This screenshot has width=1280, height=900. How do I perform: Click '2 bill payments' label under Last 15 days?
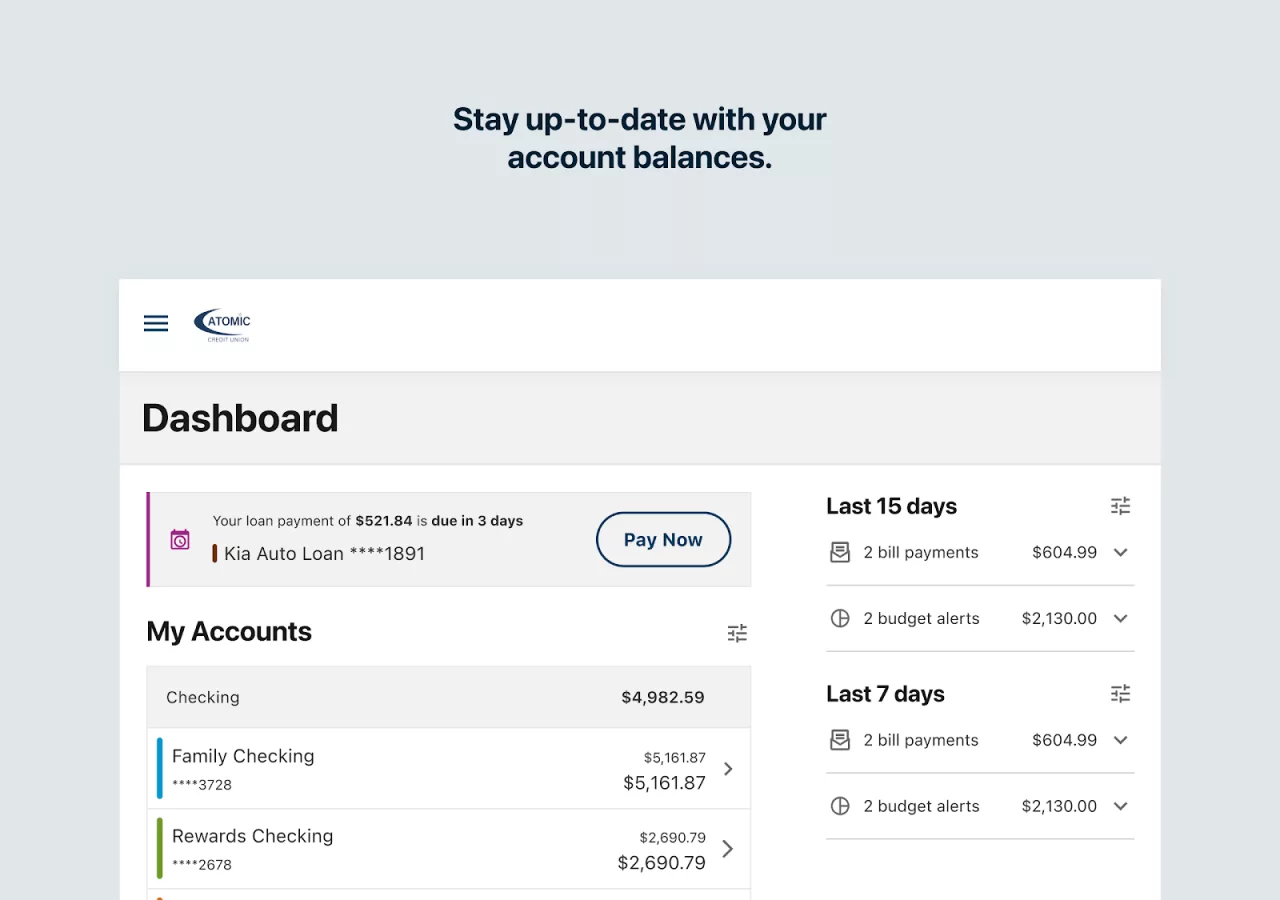(x=921, y=552)
